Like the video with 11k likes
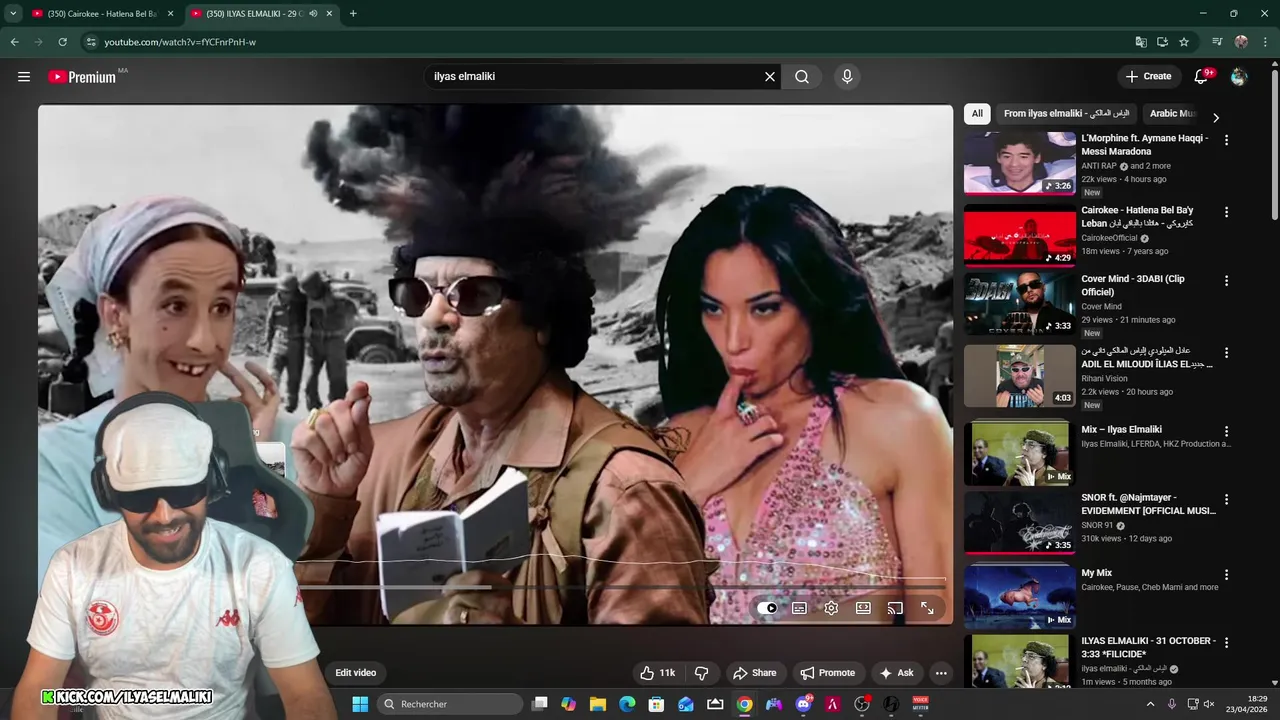Screen dimensions: 1280x720 click(657, 673)
